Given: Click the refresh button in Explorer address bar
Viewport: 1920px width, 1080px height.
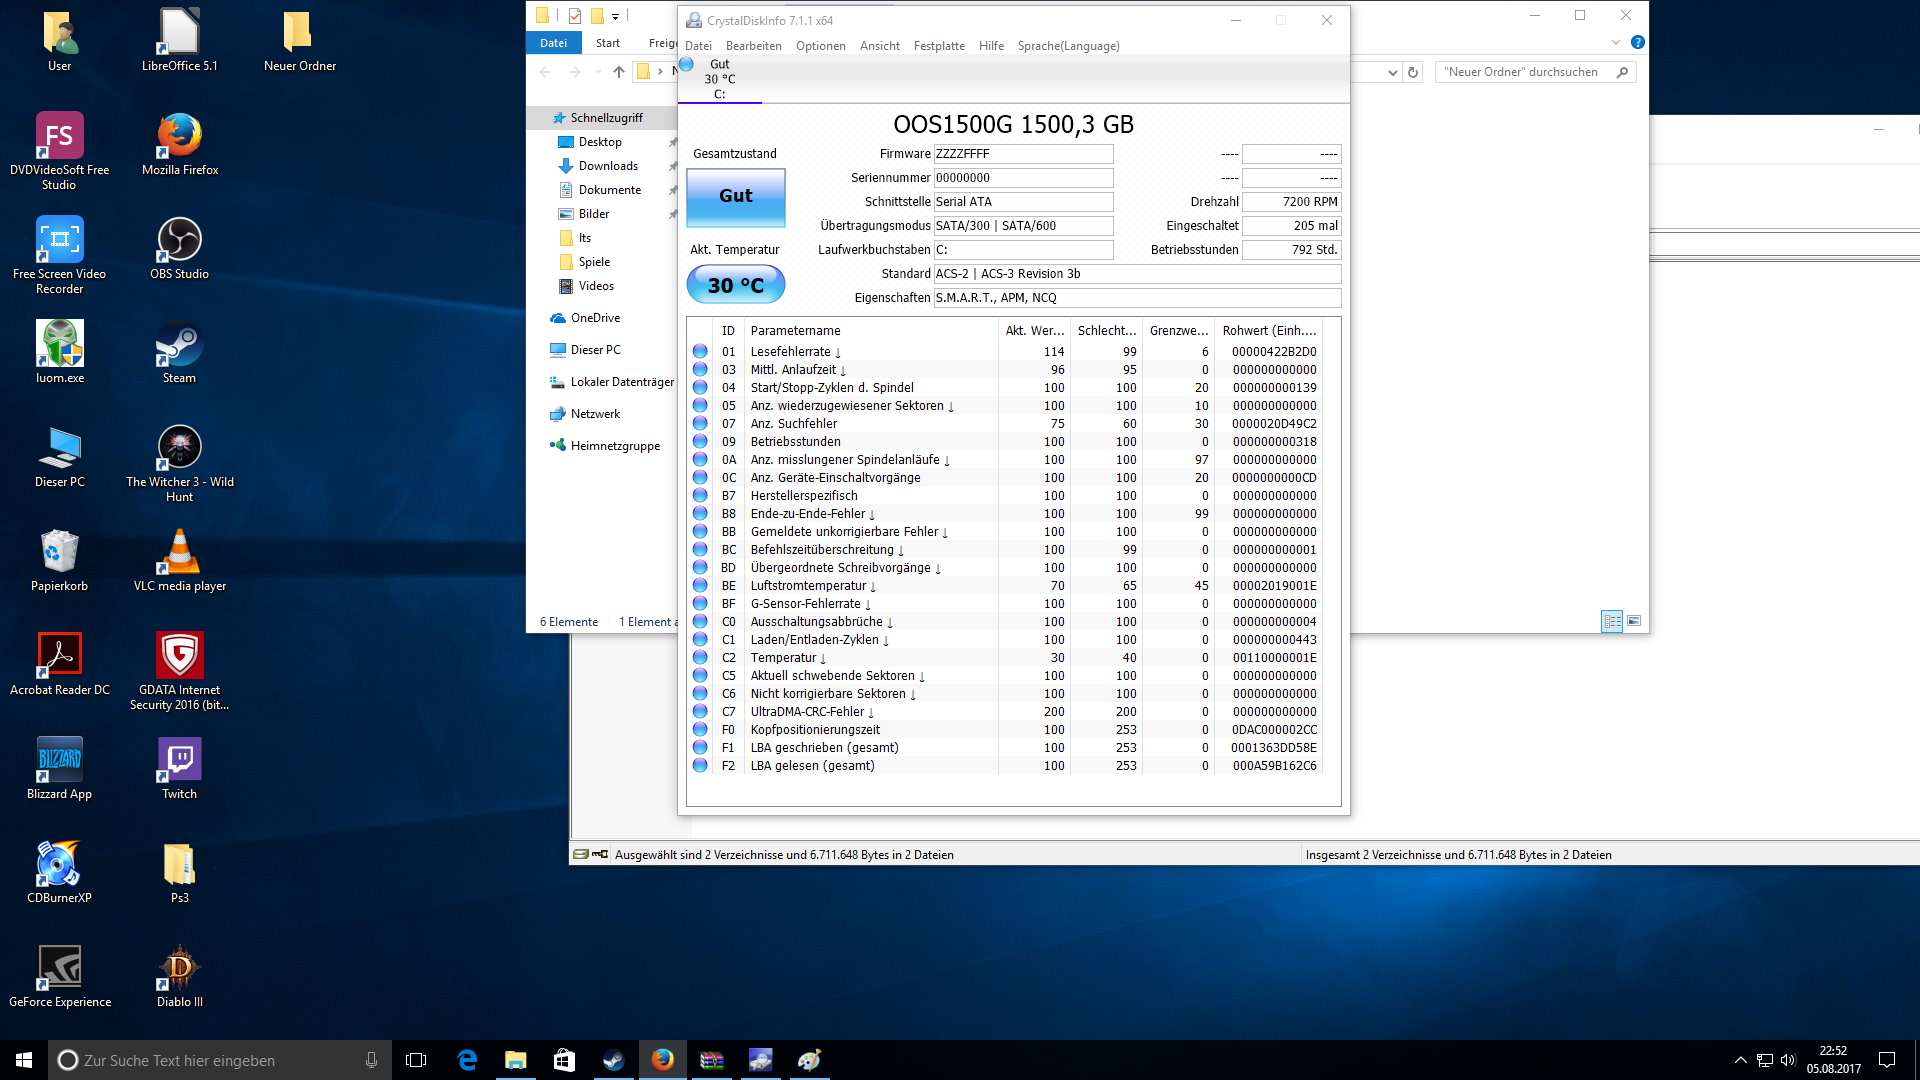Looking at the screenshot, I should click(x=1413, y=72).
